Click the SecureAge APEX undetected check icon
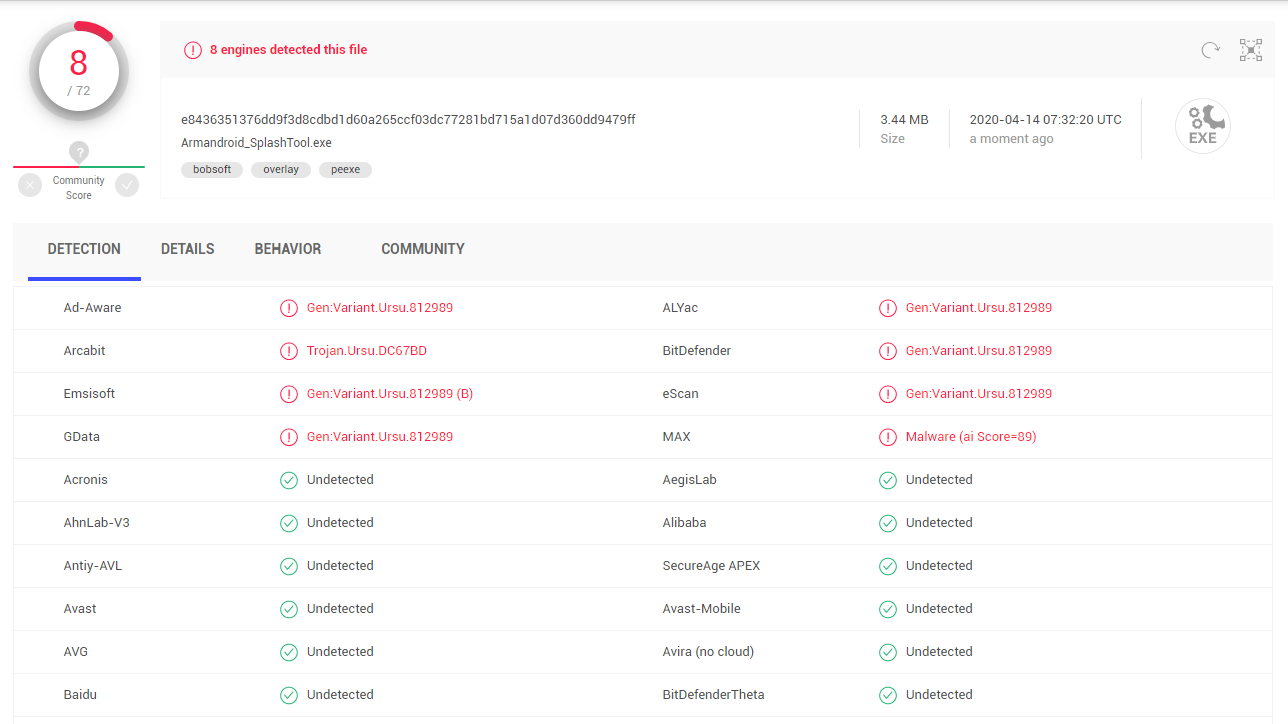Image resolution: width=1288 pixels, height=724 pixels. click(888, 566)
